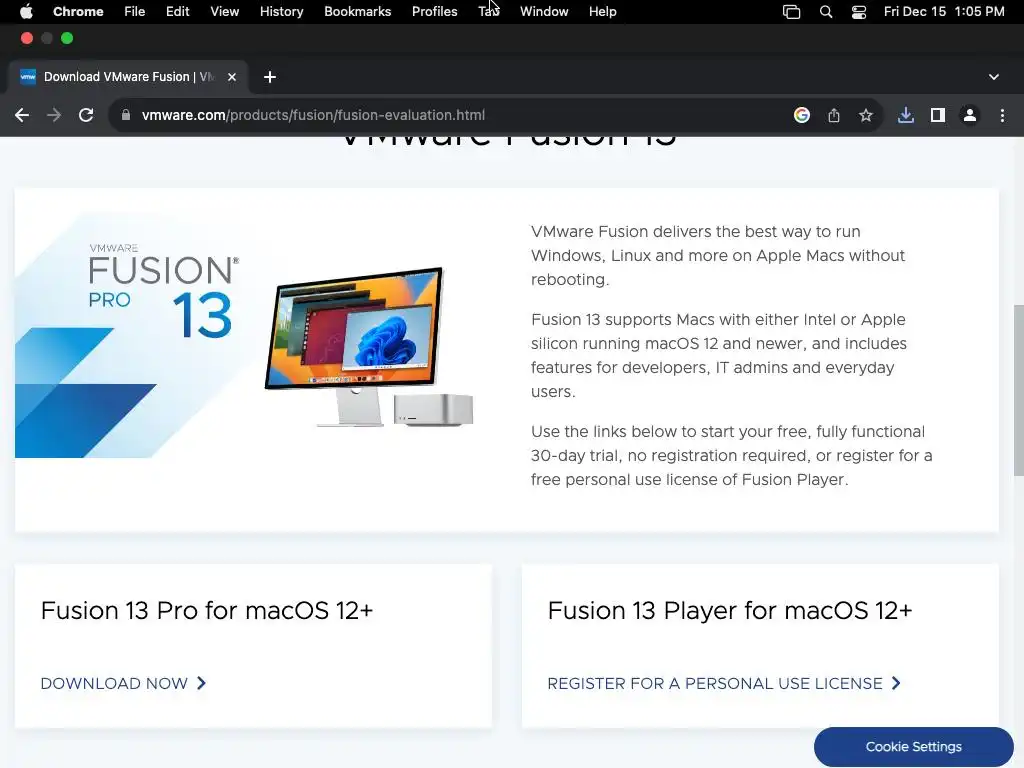Open the View menu
Image resolution: width=1024 pixels, height=768 pixels.
click(x=225, y=12)
